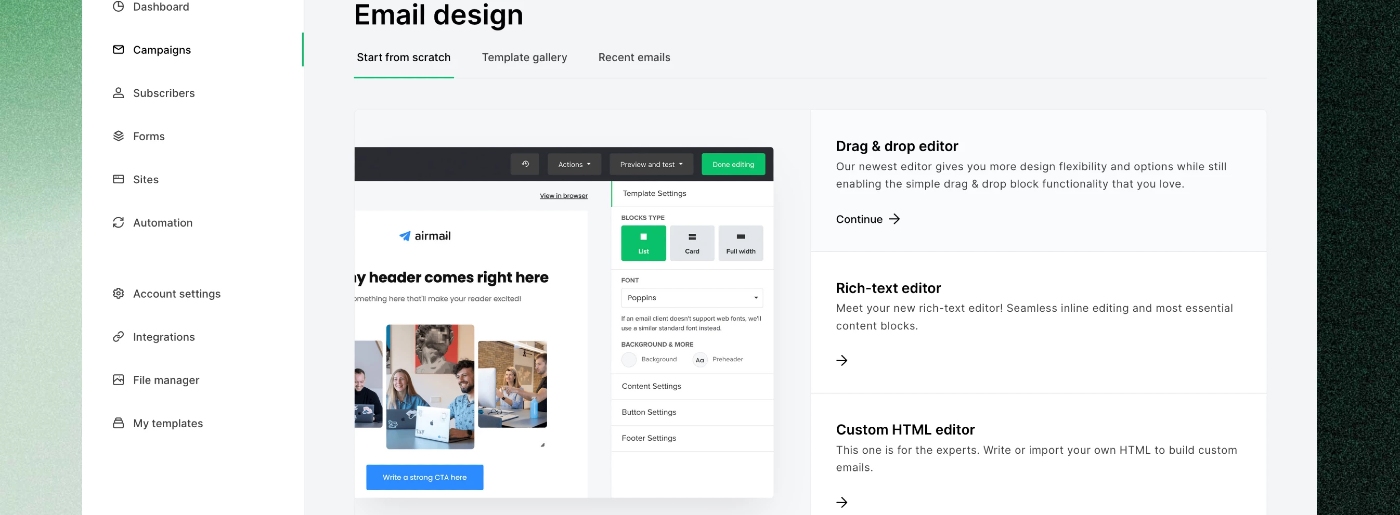This screenshot has height=515, width=1400.
Task: Click the arrow under Rich-text editor
Action: [x=842, y=361]
